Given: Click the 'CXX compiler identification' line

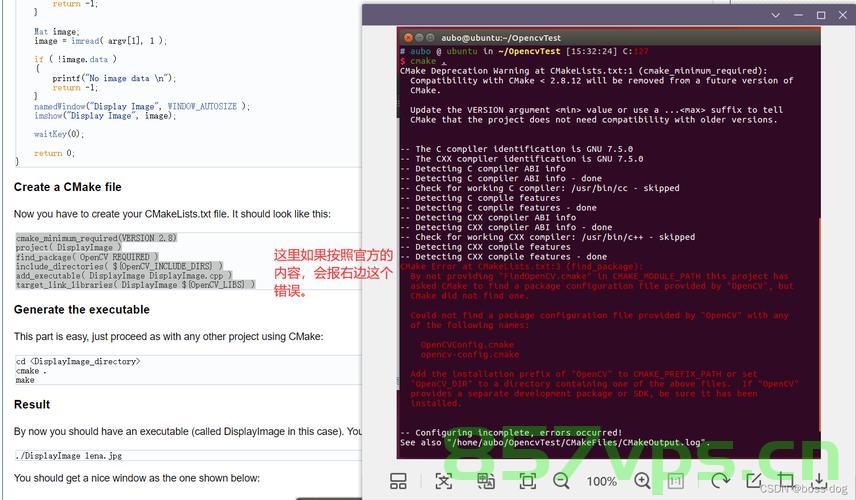Looking at the screenshot, I should [522, 159].
